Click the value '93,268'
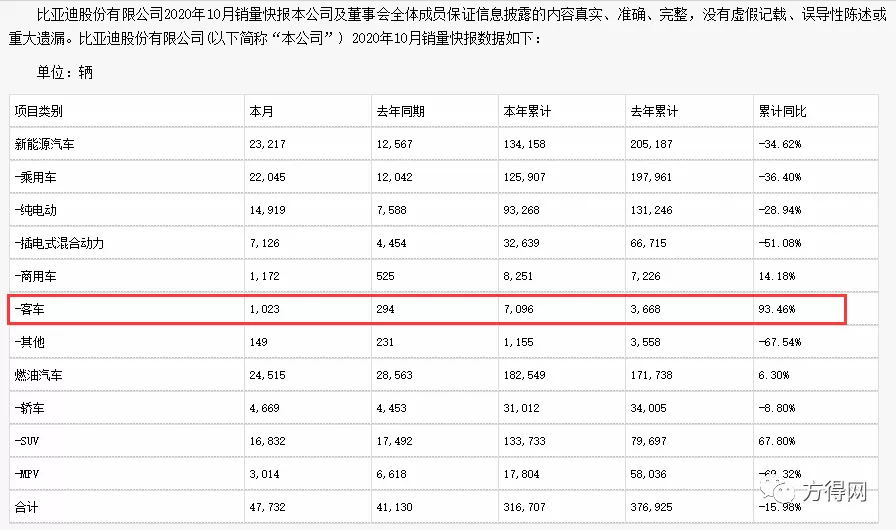This screenshot has width=896, height=530. pos(521,210)
